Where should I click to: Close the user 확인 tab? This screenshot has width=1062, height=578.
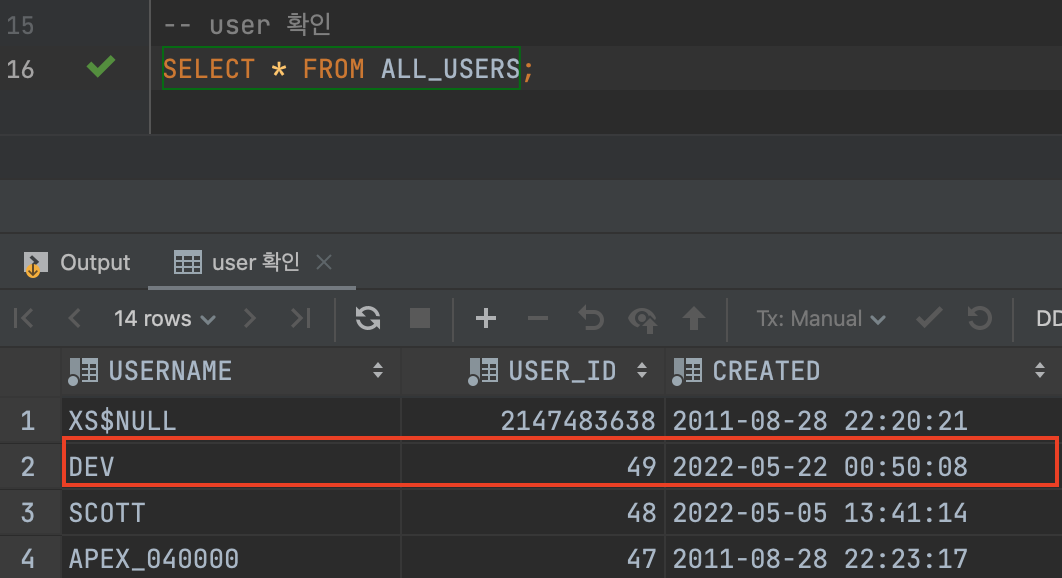click(x=324, y=262)
